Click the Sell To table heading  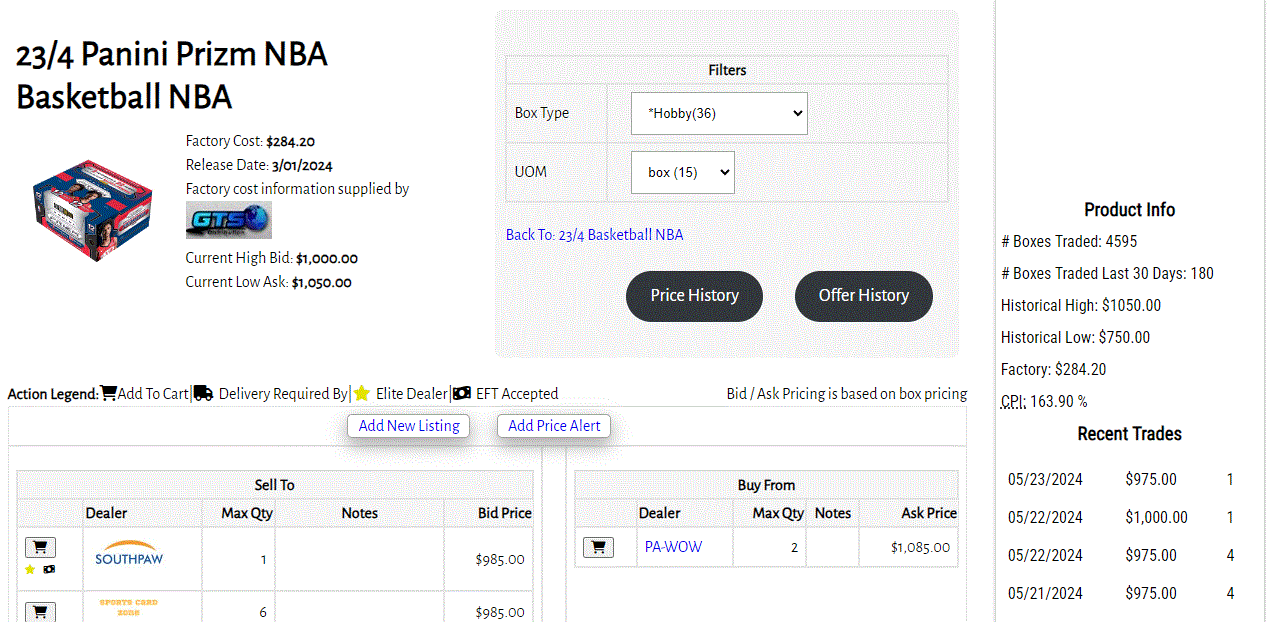click(x=274, y=485)
